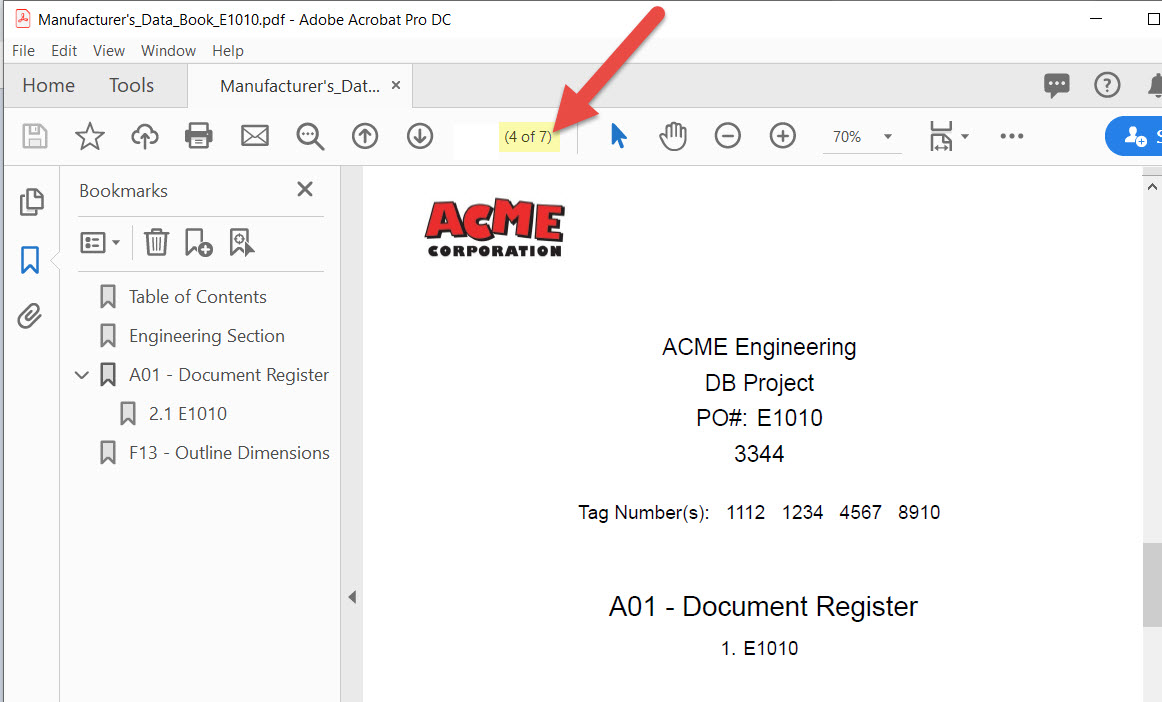Collapse the navigation pane arrow

click(x=352, y=597)
